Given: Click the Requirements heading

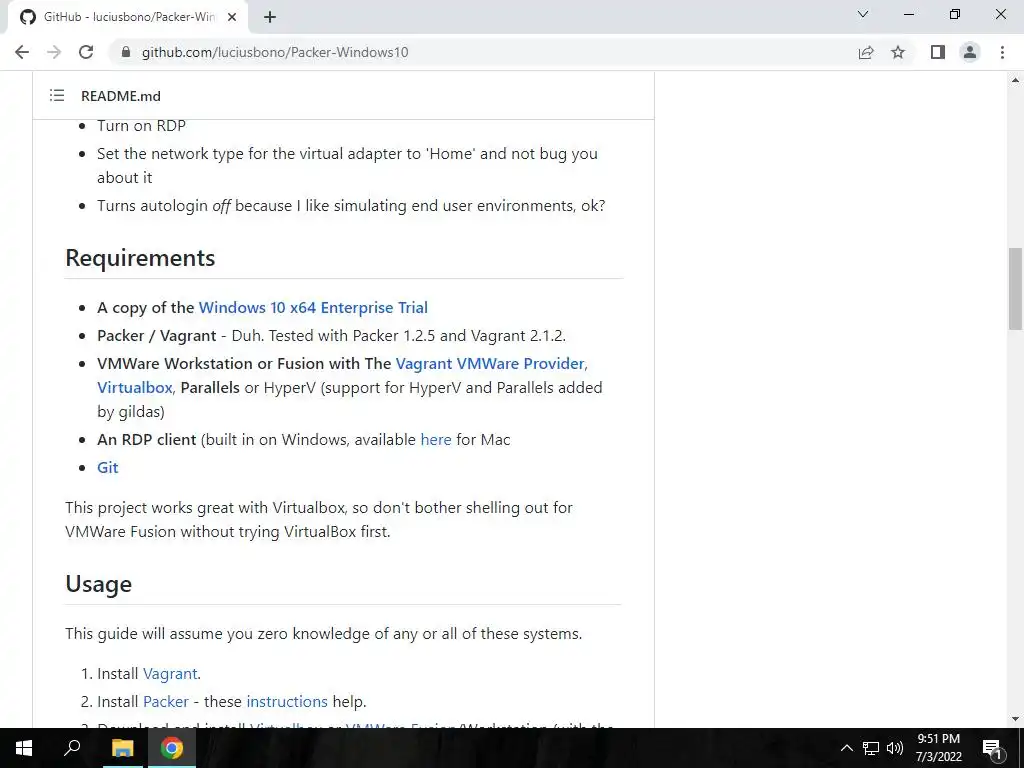Looking at the screenshot, I should click(x=140, y=258).
